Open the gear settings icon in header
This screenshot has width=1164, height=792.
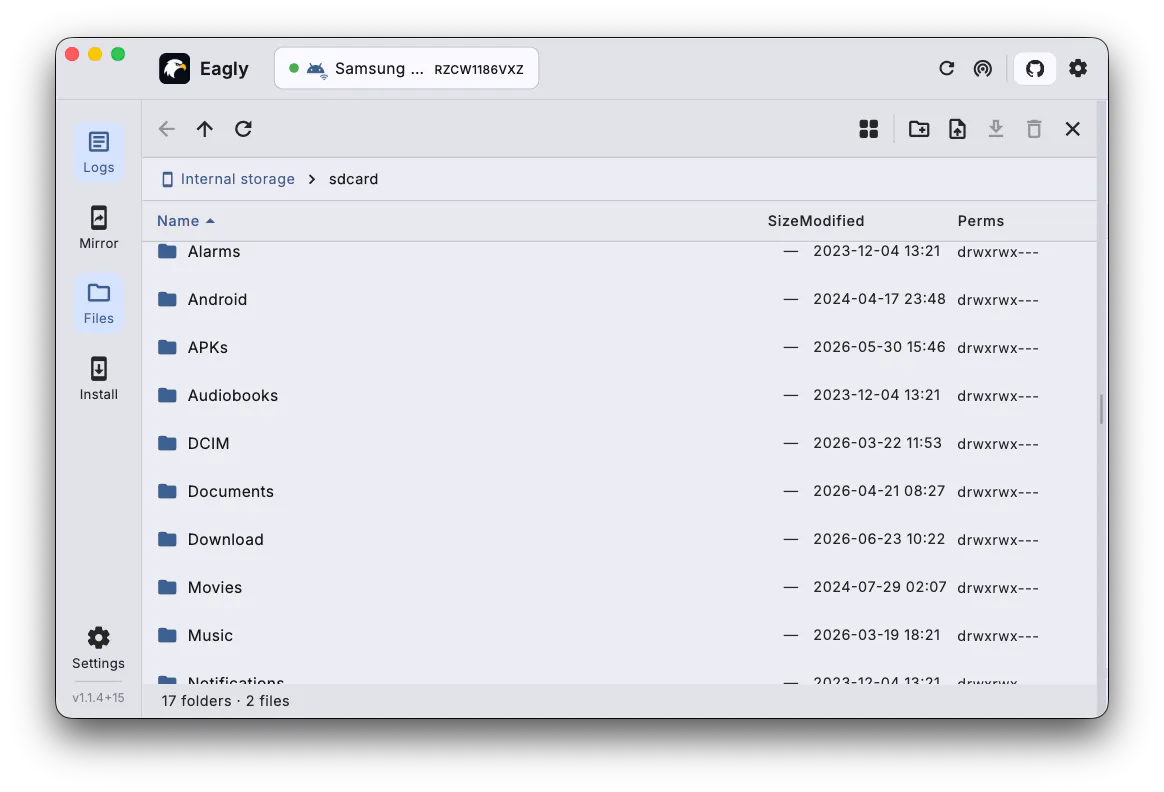(1078, 68)
